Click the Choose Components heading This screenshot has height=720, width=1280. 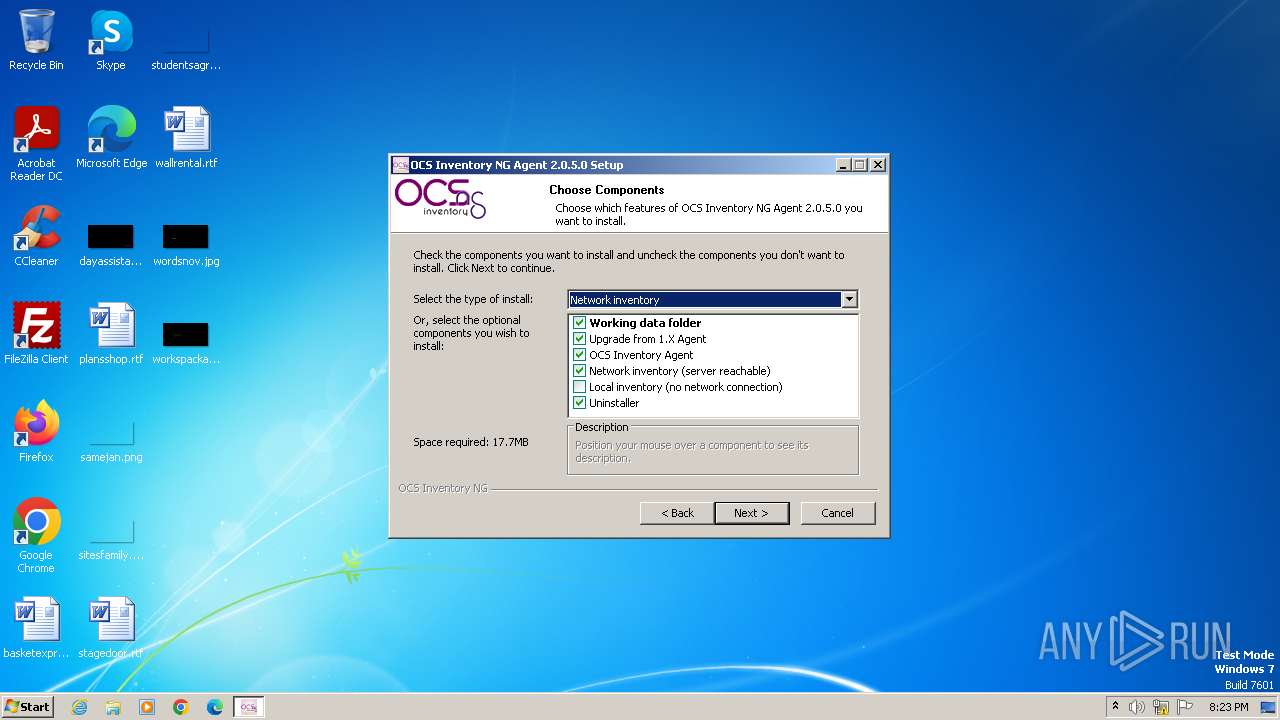coord(606,190)
